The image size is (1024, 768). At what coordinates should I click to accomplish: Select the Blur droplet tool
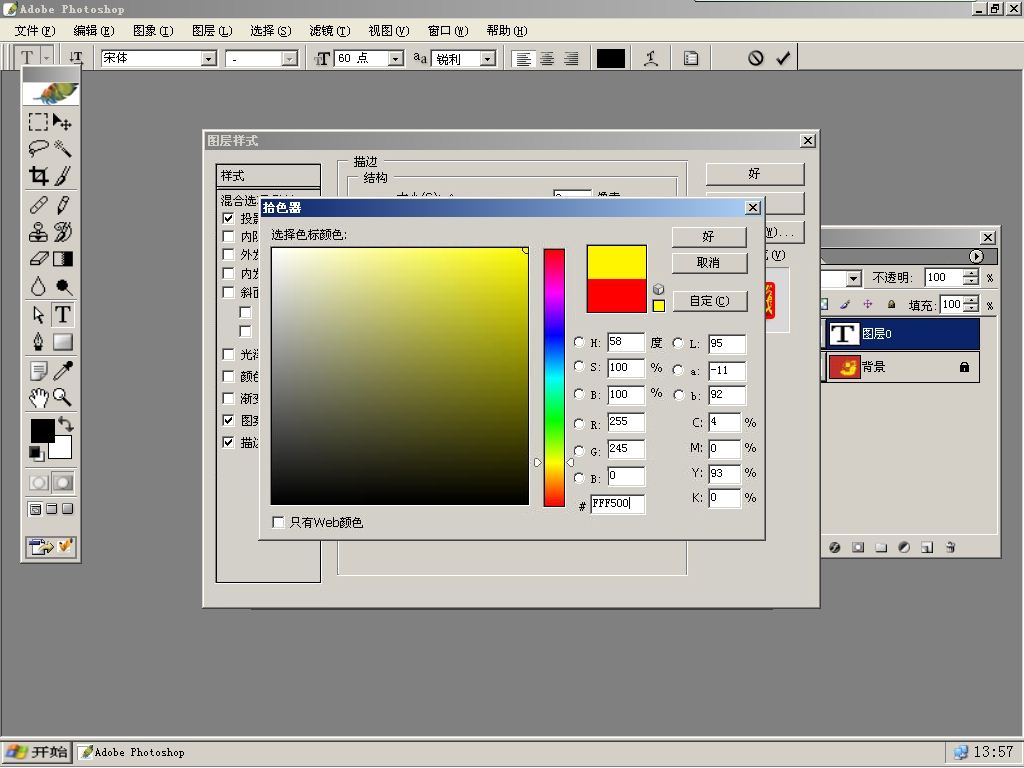click(38, 286)
